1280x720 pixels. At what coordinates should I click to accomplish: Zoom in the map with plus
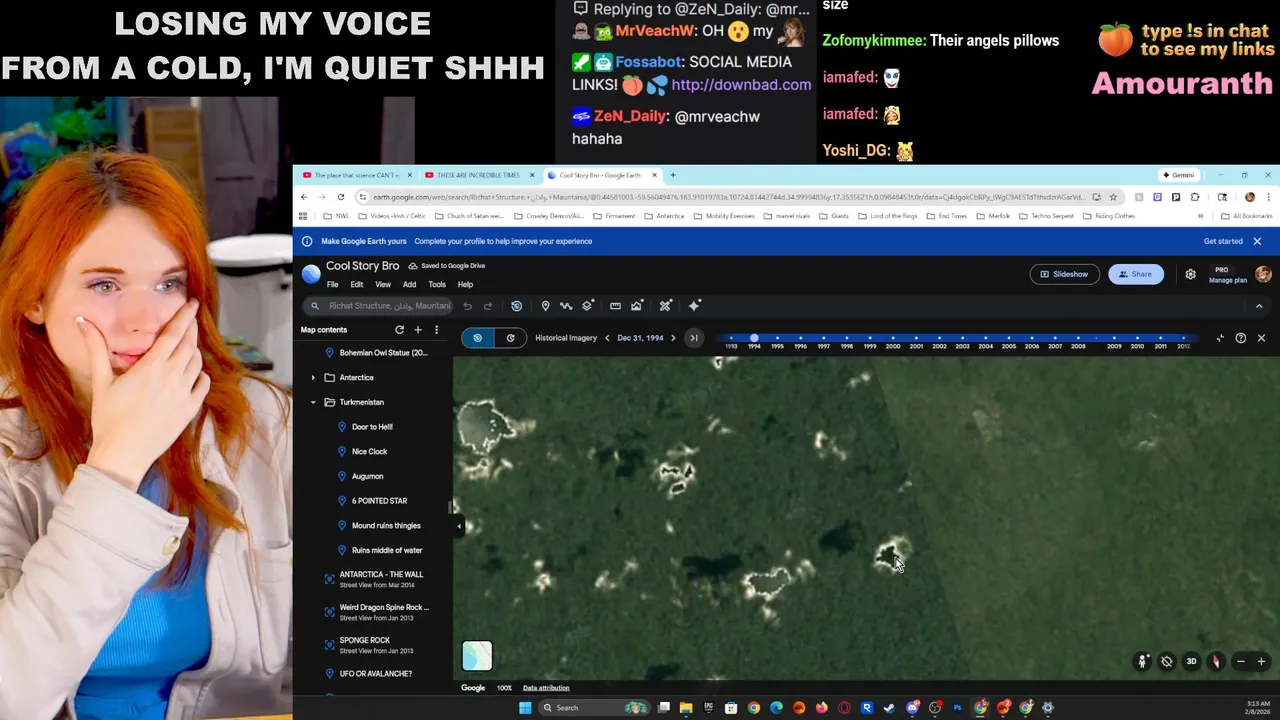click(1261, 662)
